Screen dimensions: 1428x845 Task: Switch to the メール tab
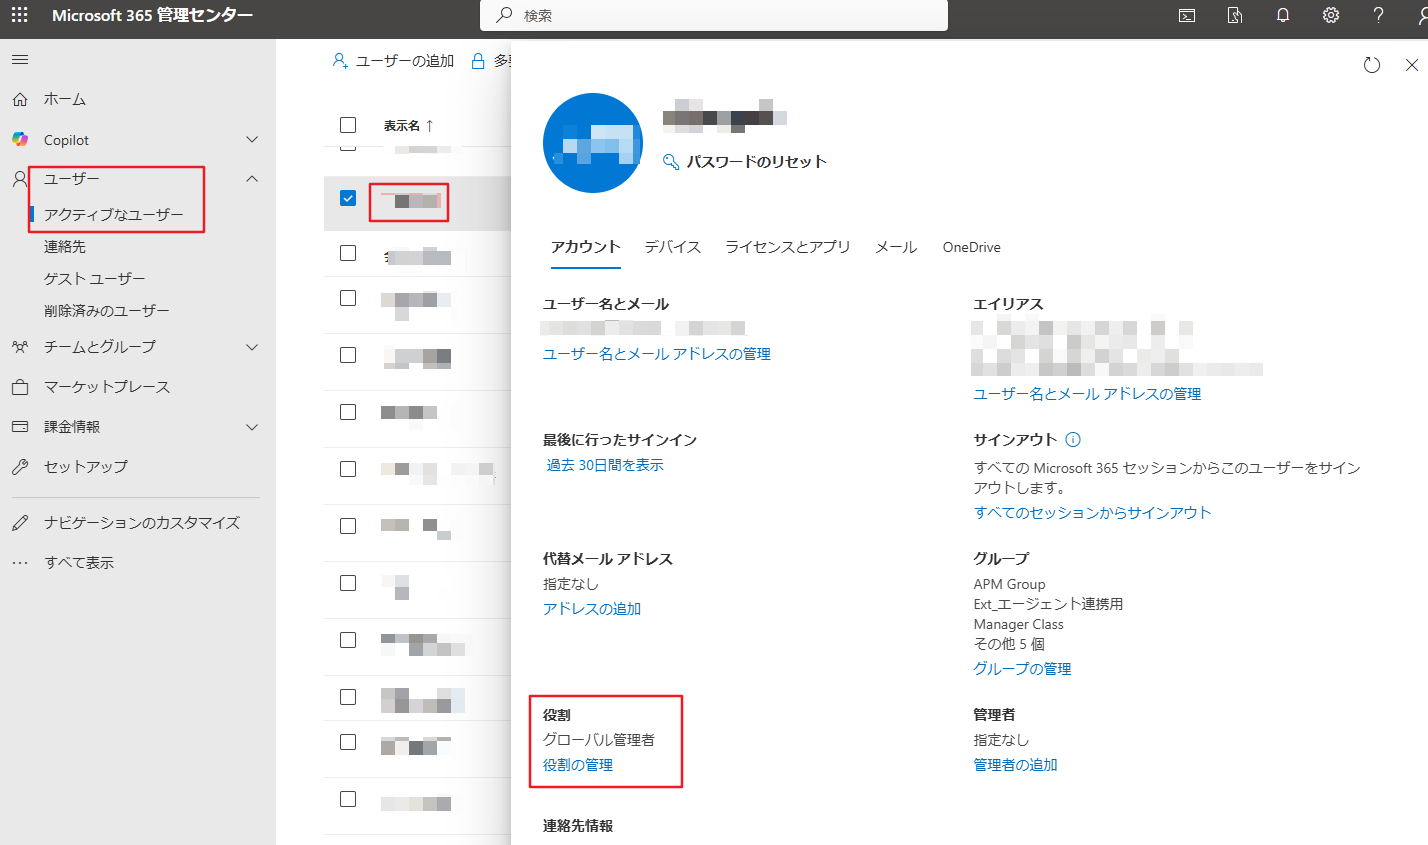click(x=896, y=247)
